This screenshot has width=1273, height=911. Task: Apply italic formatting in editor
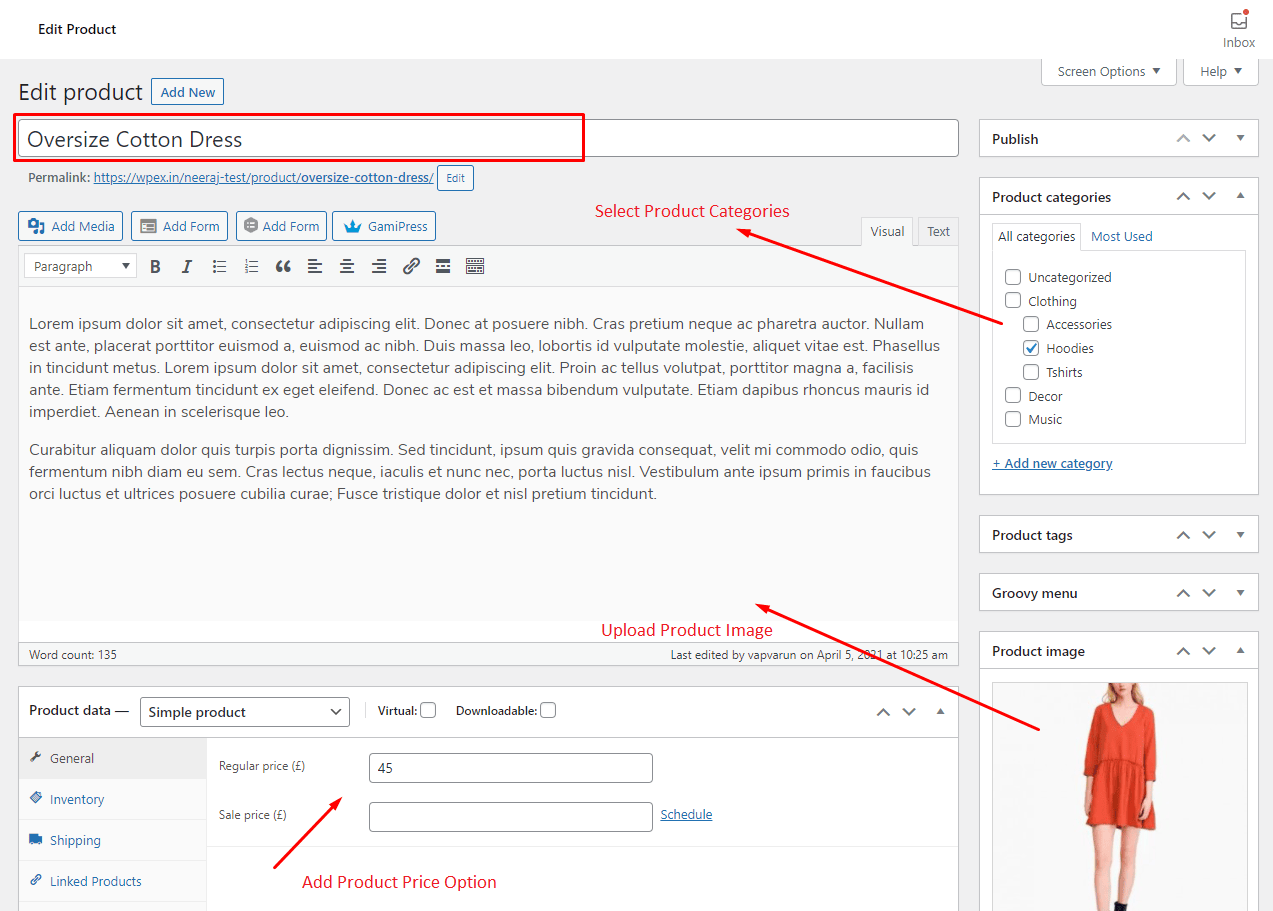[186, 266]
